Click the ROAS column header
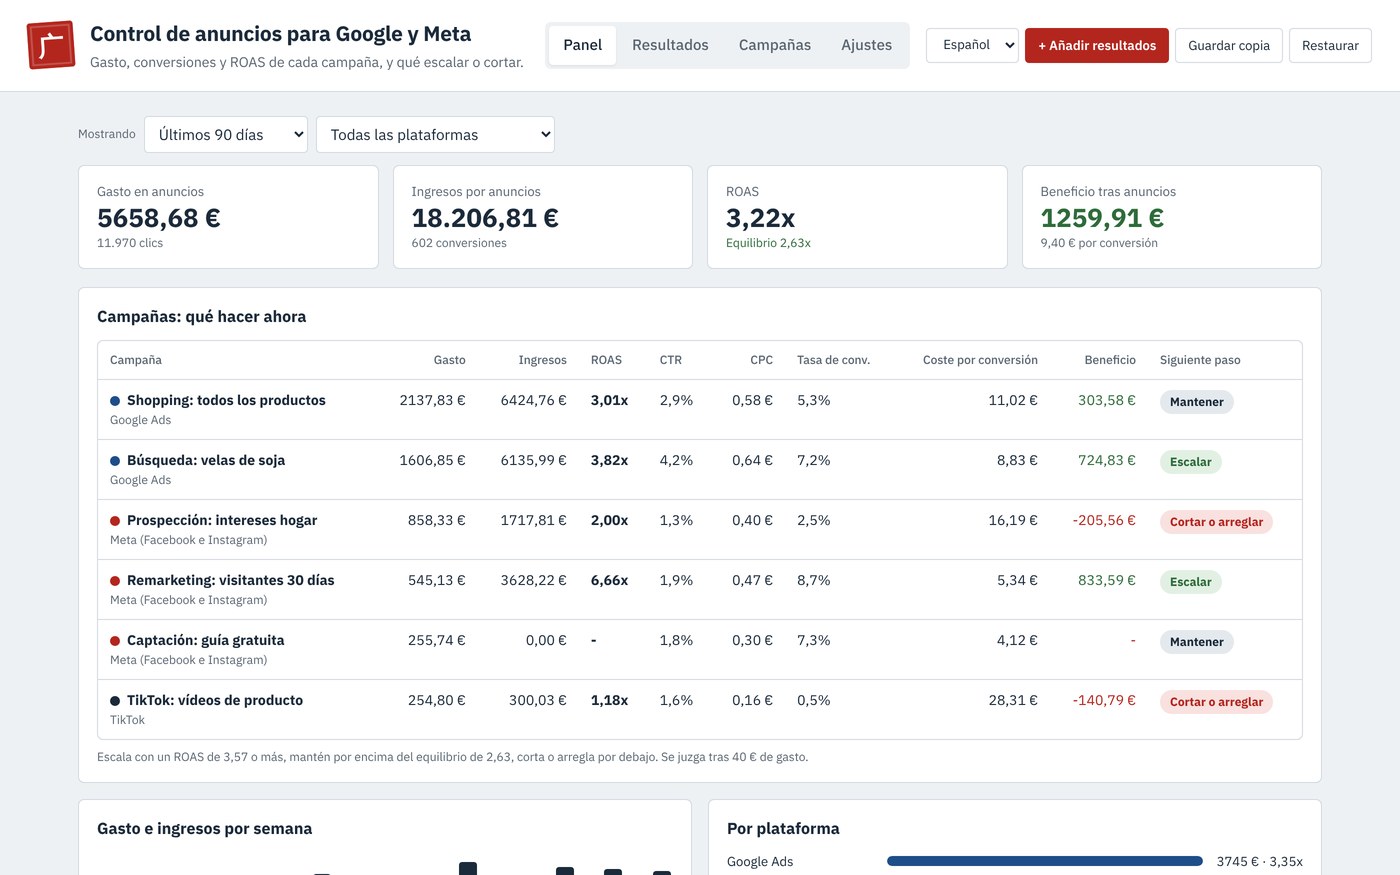The height and width of the screenshot is (875, 1400). point(606,360)
